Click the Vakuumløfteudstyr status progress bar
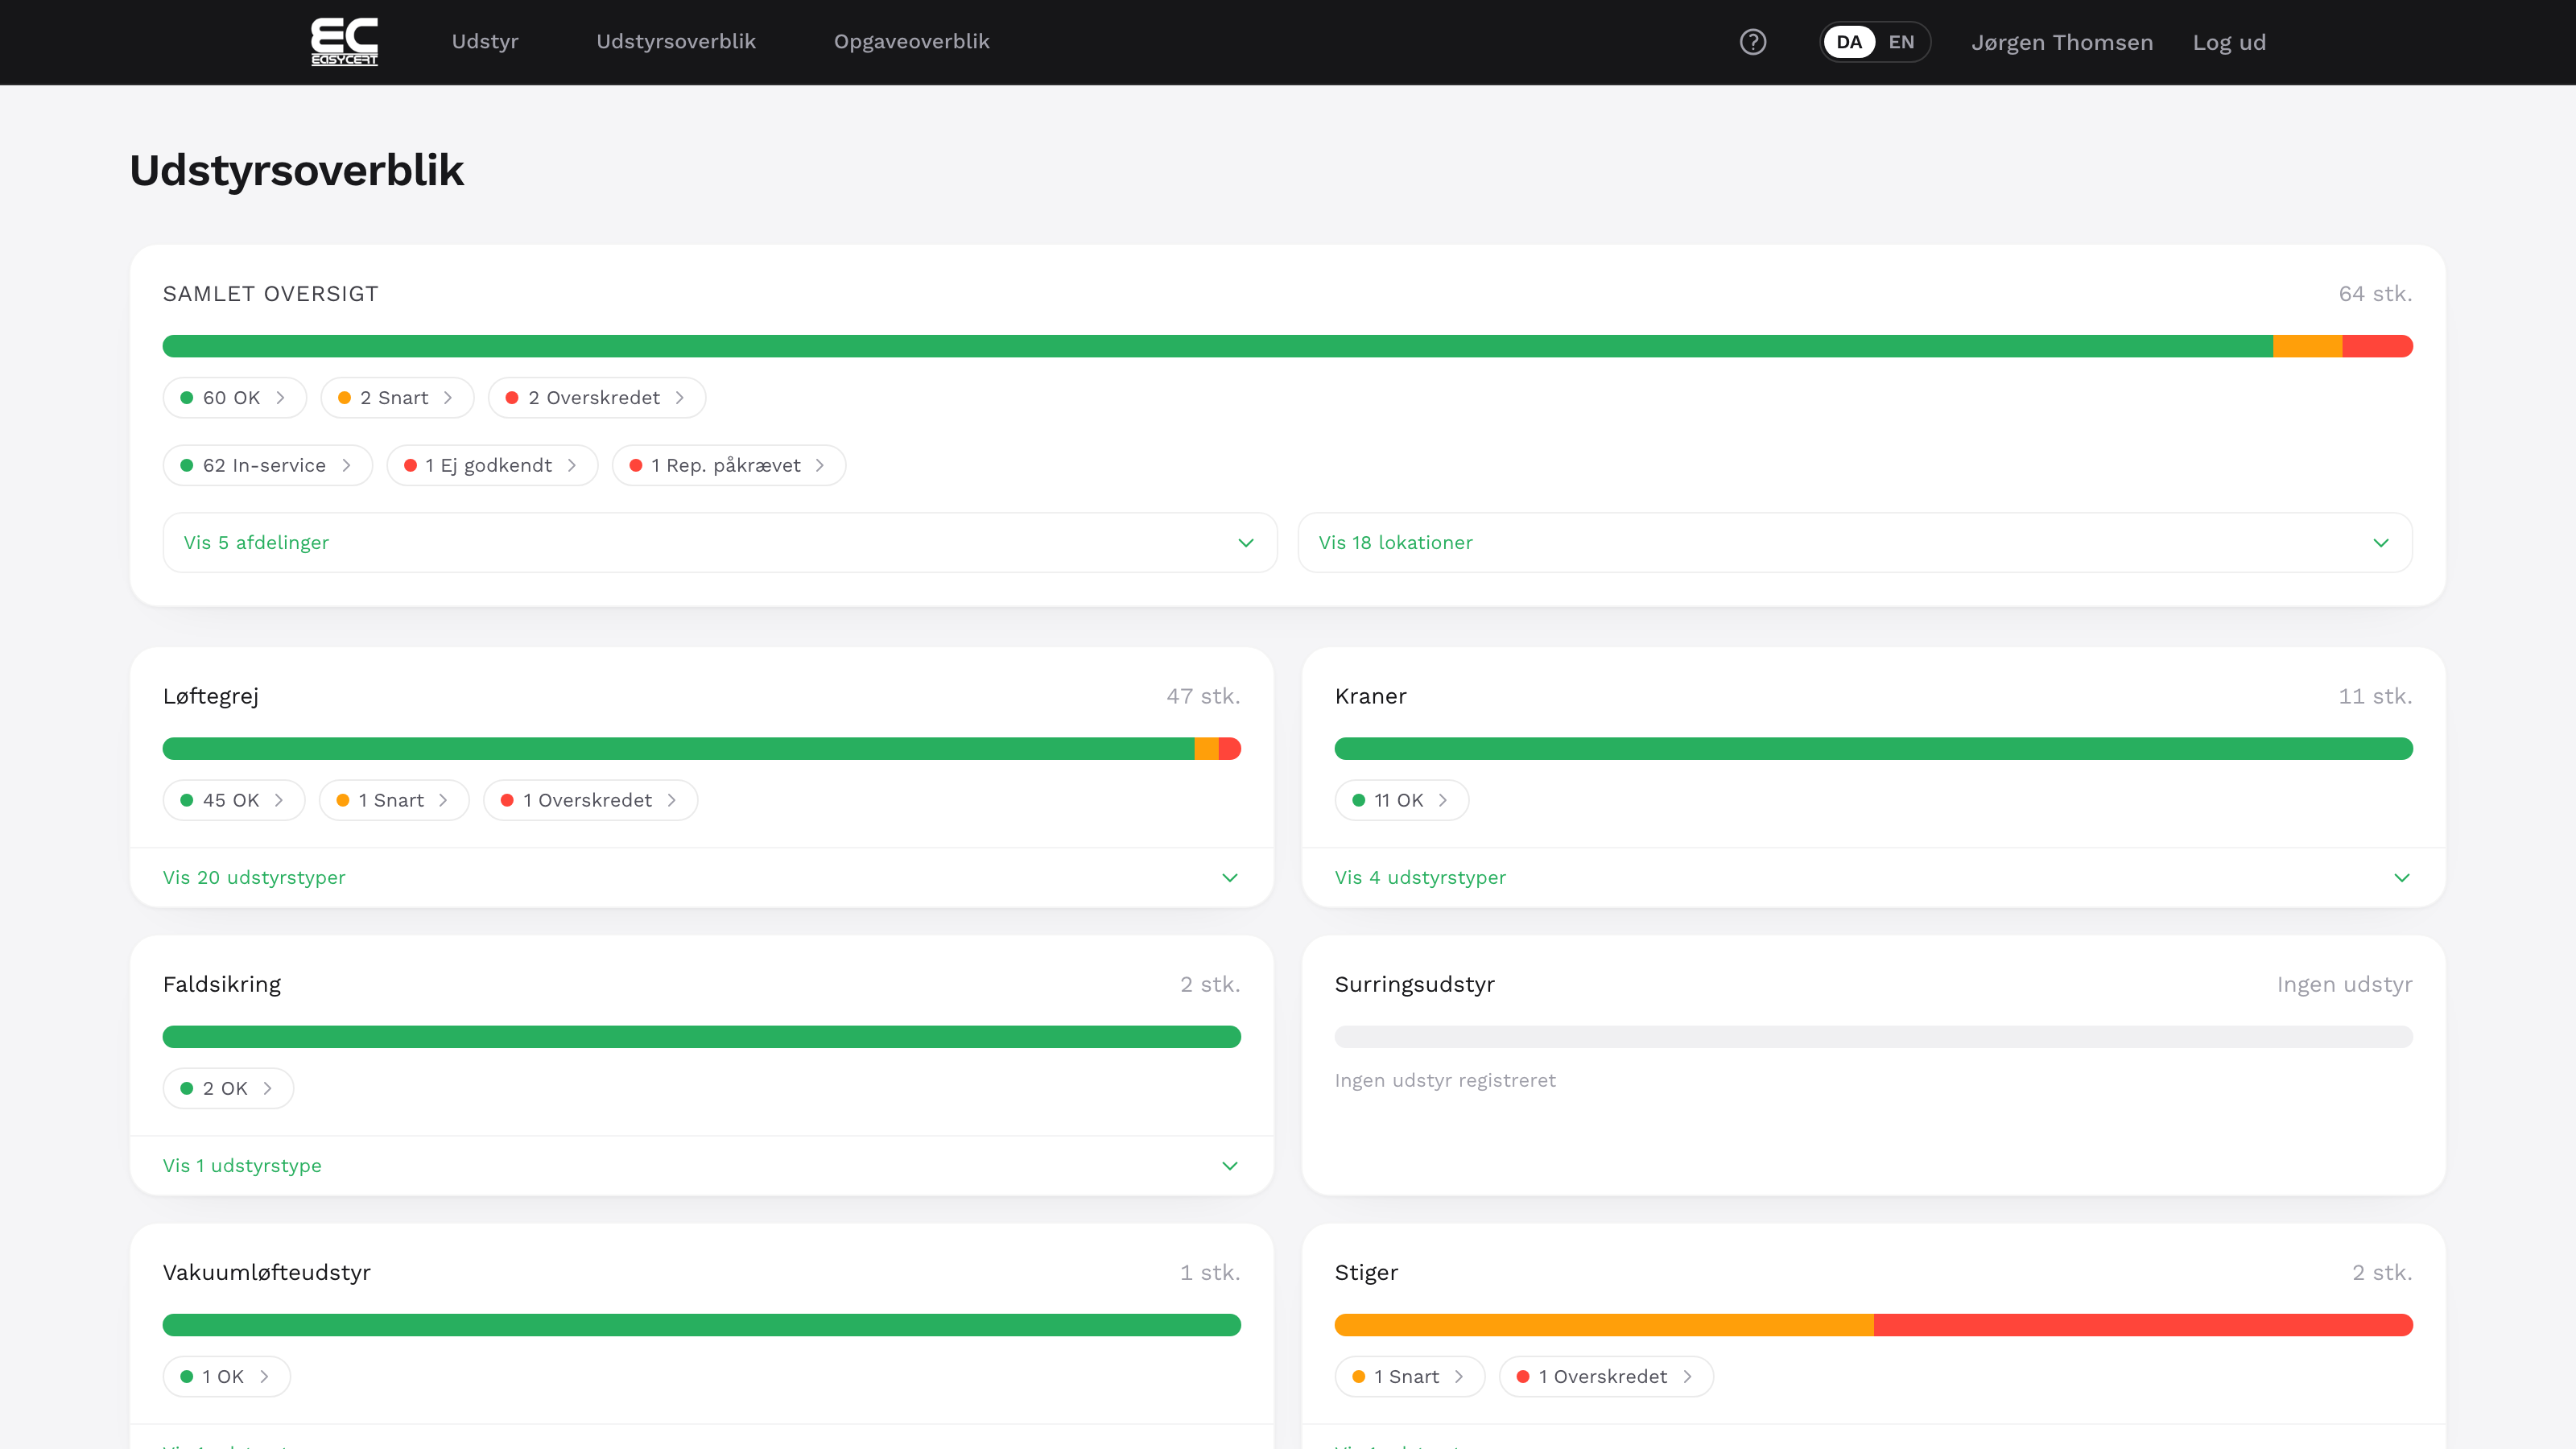Screen dimensions: 2576x1449 pos(702,1325)
